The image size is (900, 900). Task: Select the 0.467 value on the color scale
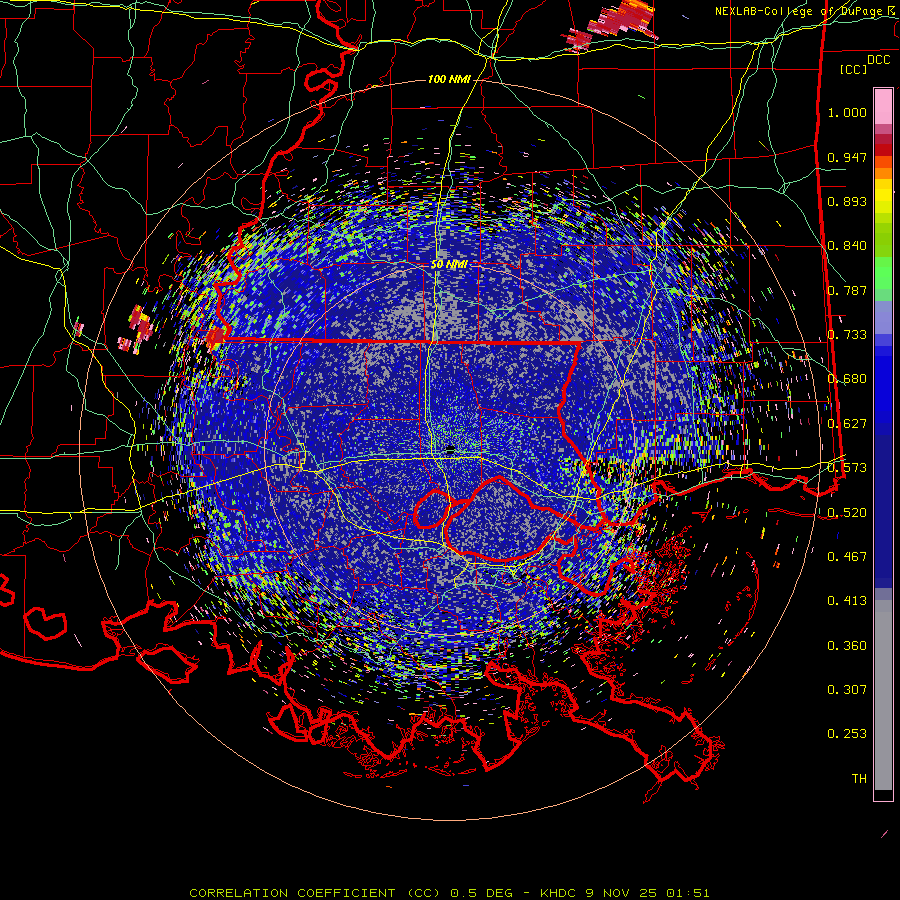pyautogui.click(x=847, y=556)
